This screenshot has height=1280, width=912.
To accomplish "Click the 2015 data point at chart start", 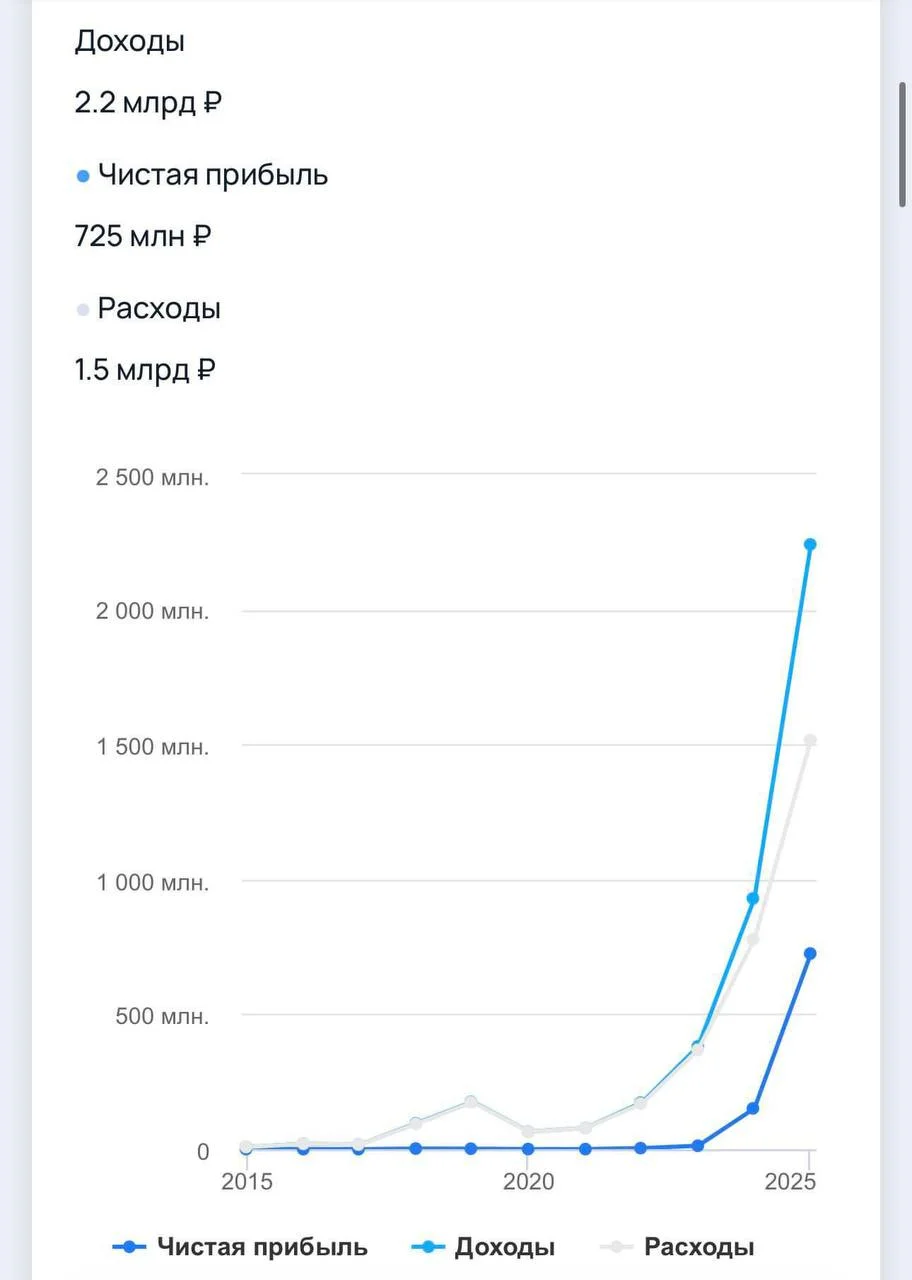I will pyautogui.click(x=246, y=1147).
